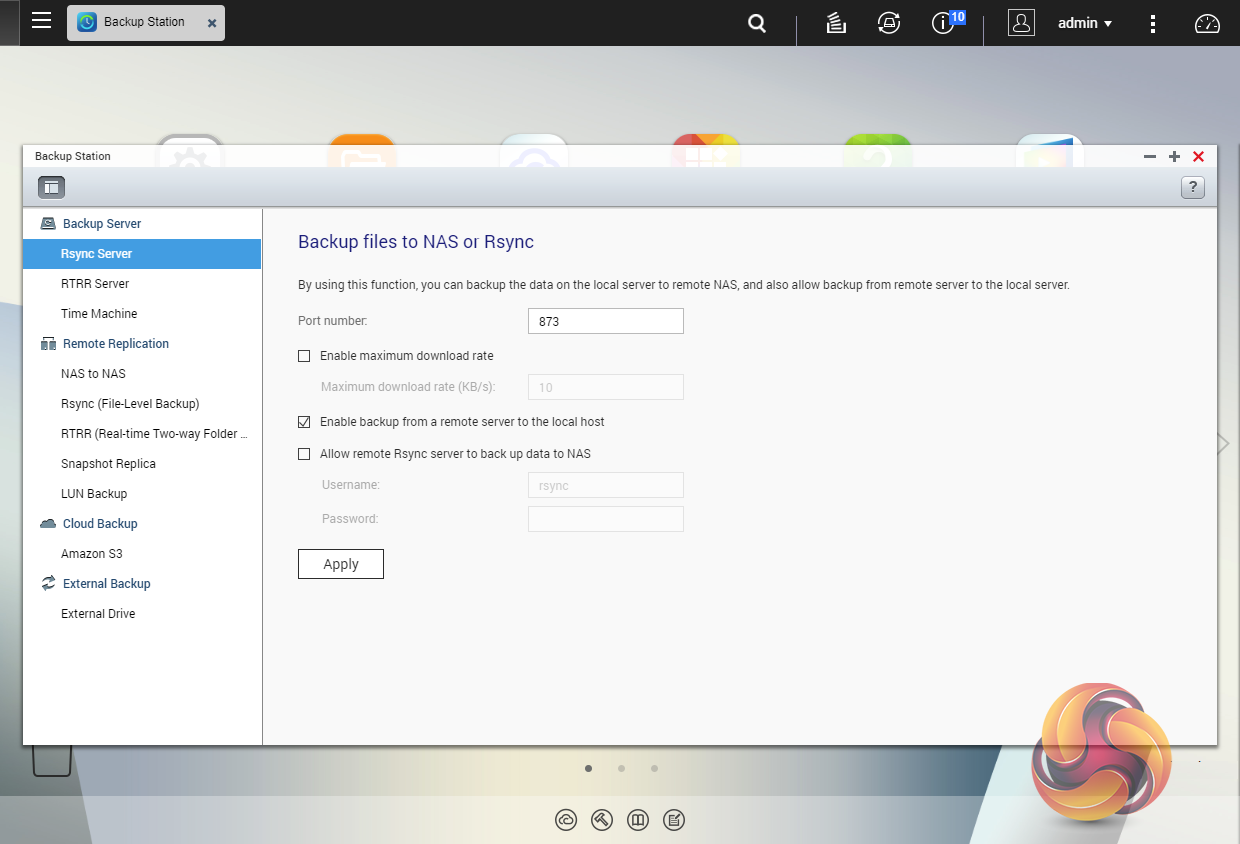Screen dimensions: 1240x844
Task: Click the Username rsync field
Action: [x=606, y=485]
